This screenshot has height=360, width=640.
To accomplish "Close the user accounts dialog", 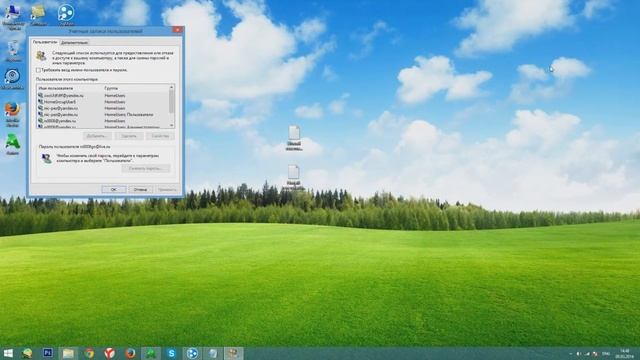I will 177,30.
